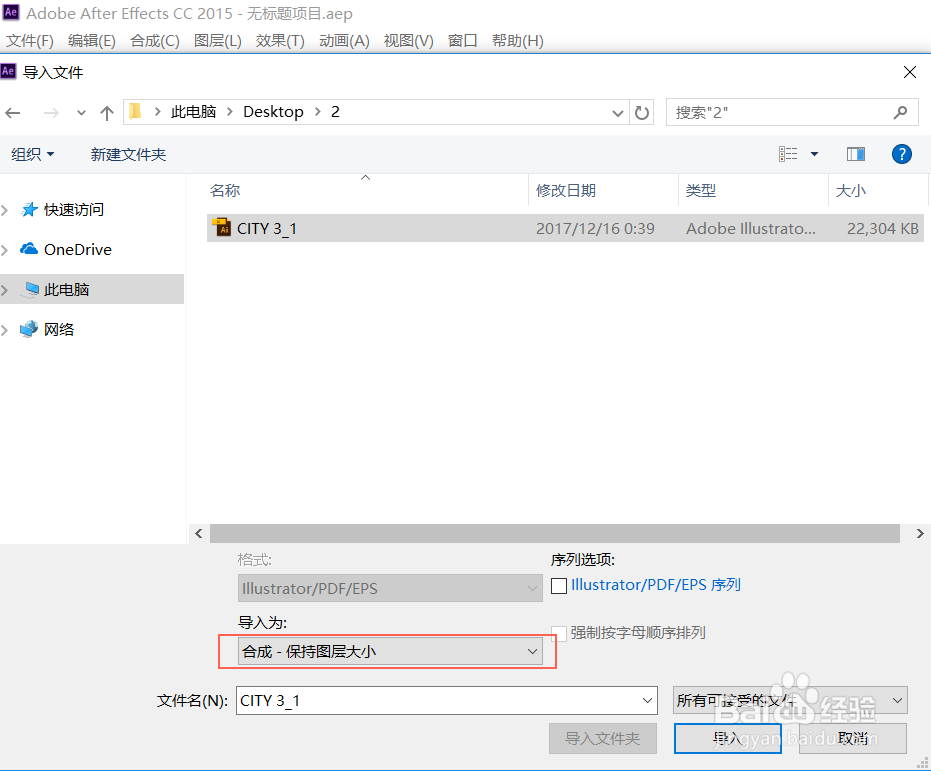931x771 pixels.
Task: Go up to the parent folder
Action: tap(107, 112)
